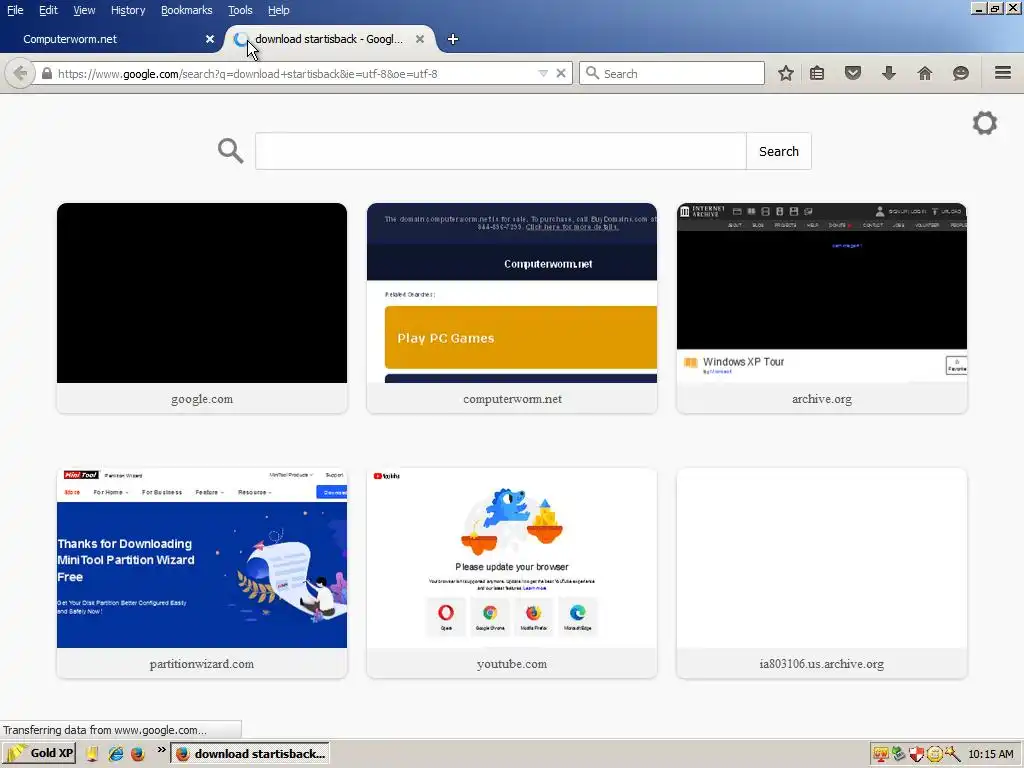Image resolution: width=1024 pixels, height=768 pixels.
Task: Open new tab page settings gear
Action: pos(985,123)
